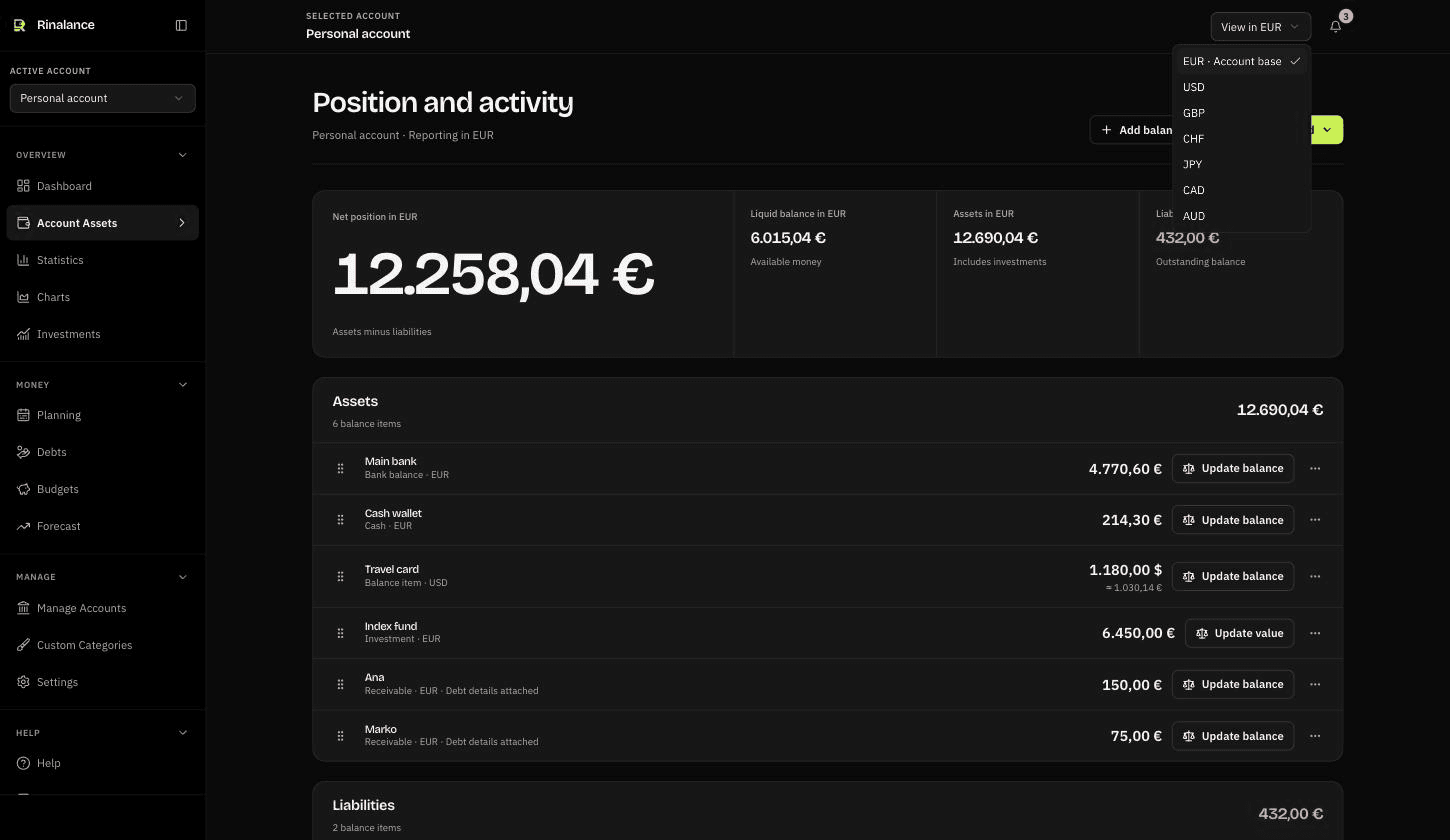Image resolution: width=1450 pixels, height=840 pixels.
Task: Open more options for Marko
Action: 1315,736
